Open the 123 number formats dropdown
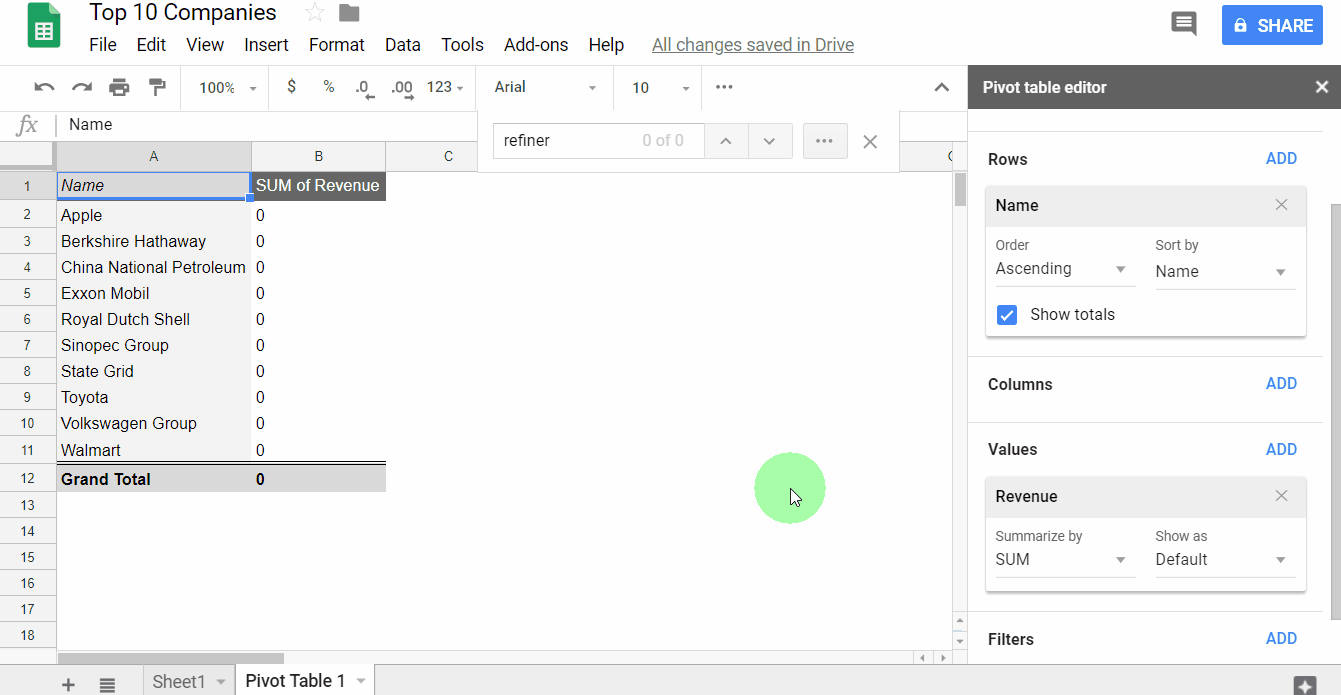 (x=445, y=88)
